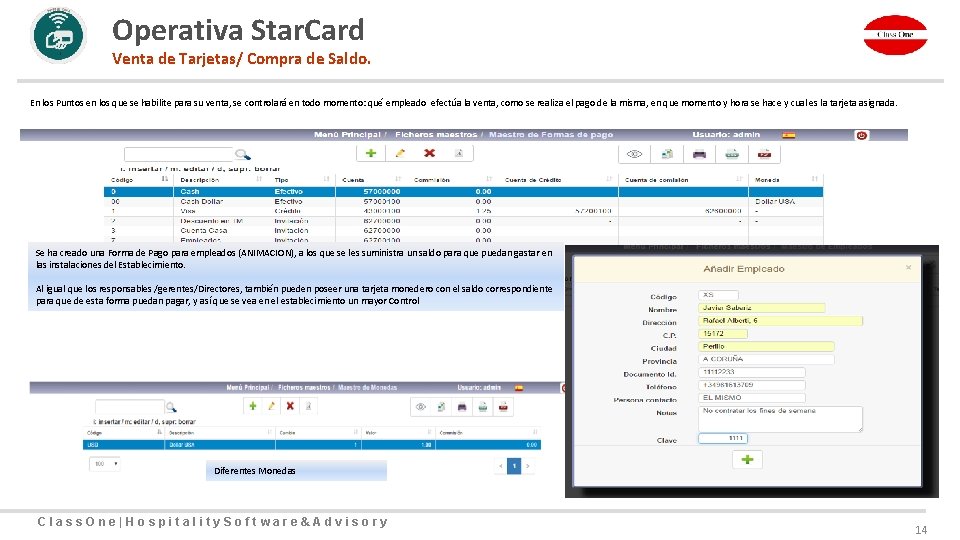Select the Cash Dollar row
Image resolution: width=960 pixels, height=540 pixels.
[x=463, y=201]
